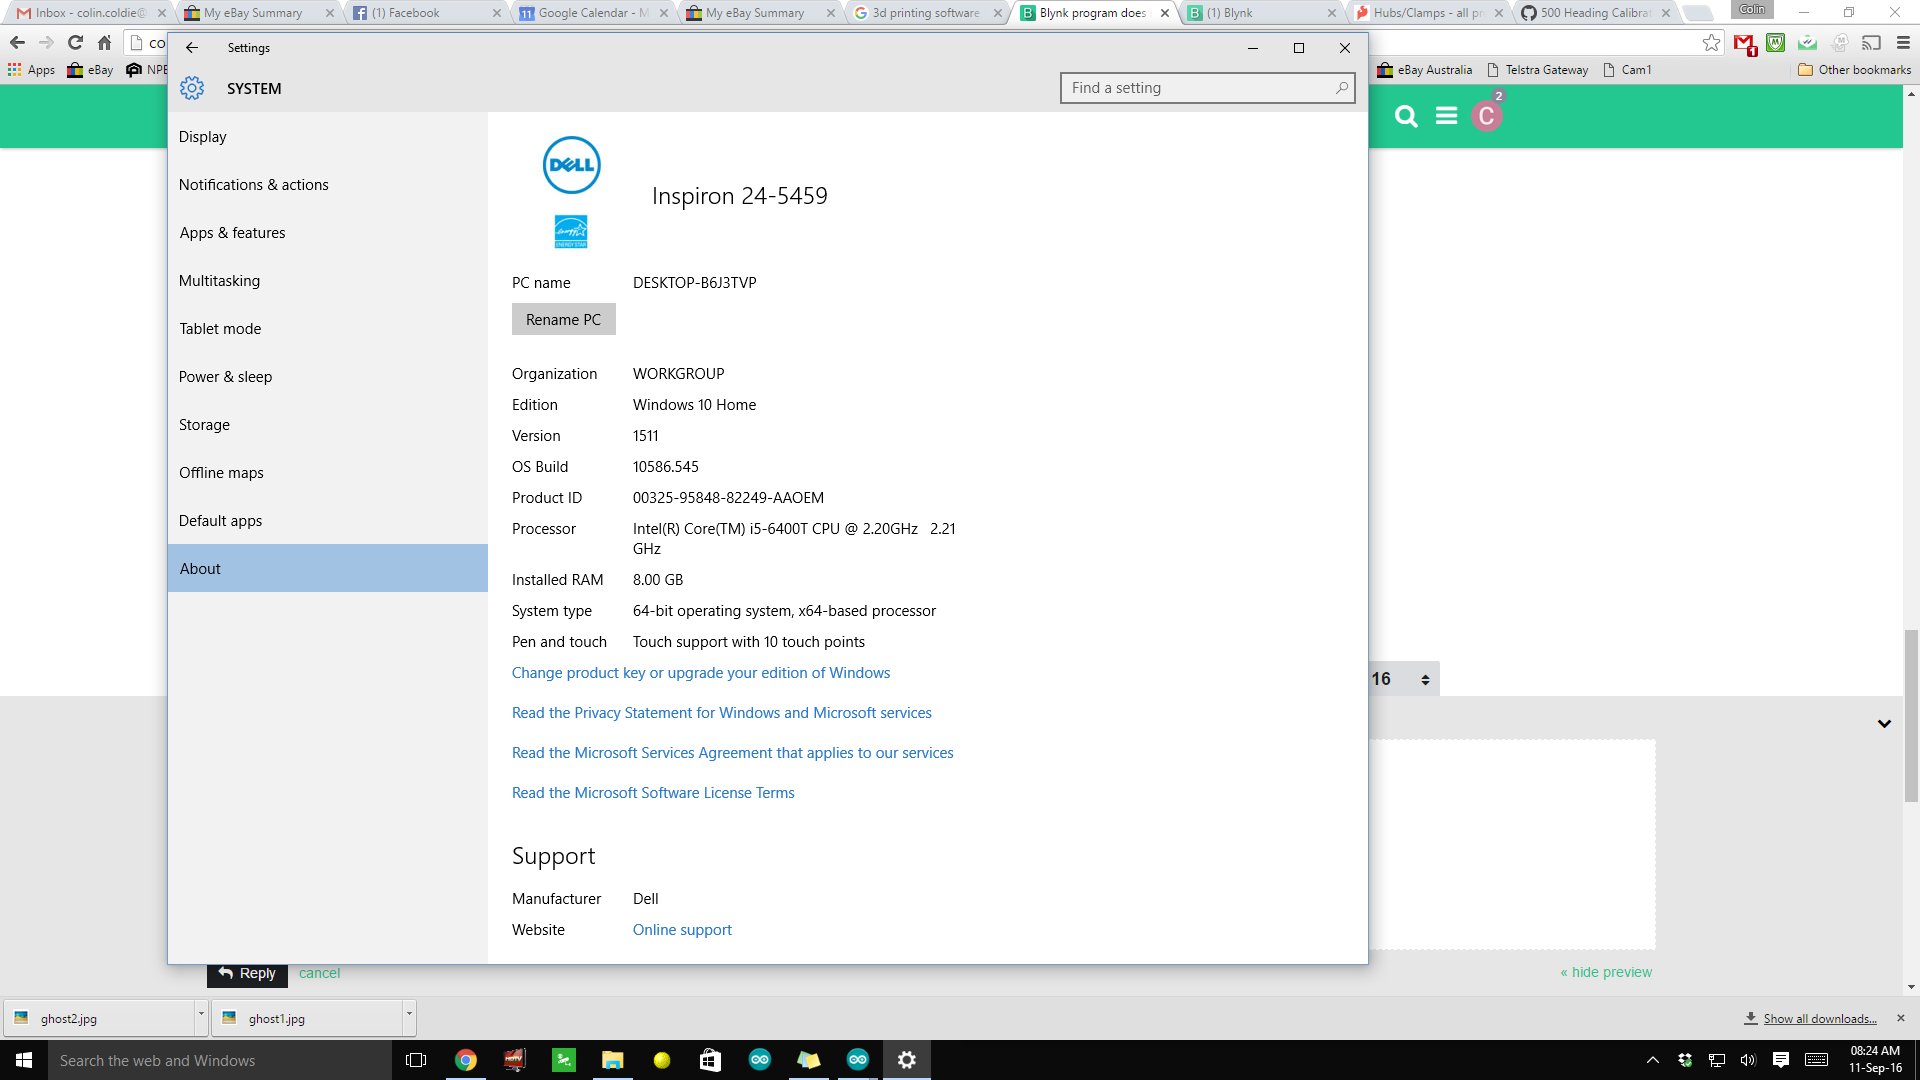
Task: Open the volume icon in system tray
Action: point(1748,1060)
